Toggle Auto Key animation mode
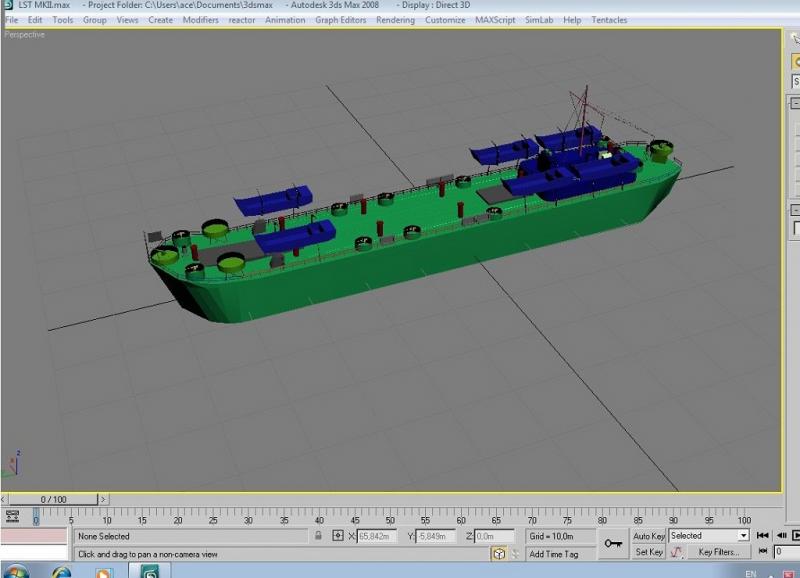The image size is (800, 578). [x=648, y=536]
